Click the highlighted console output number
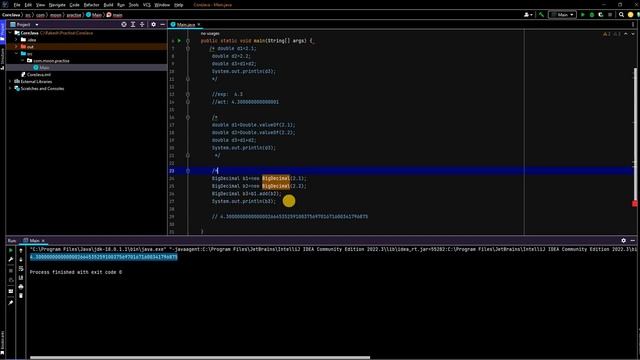Image resolution: width=640 pixels, height=360 pixels. pos(104,257)
